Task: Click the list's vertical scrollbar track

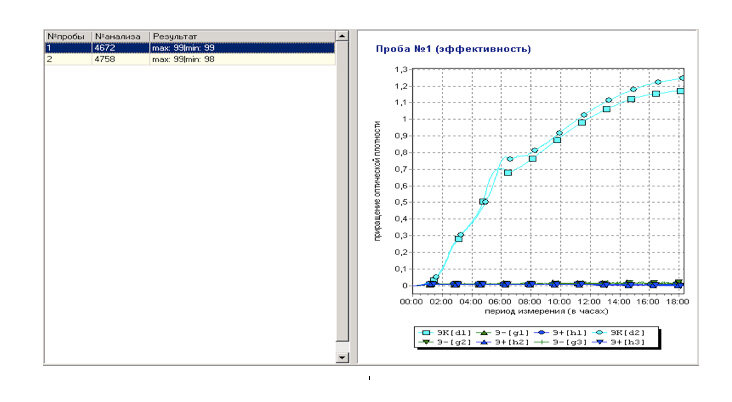Action: tap(342, 200)
